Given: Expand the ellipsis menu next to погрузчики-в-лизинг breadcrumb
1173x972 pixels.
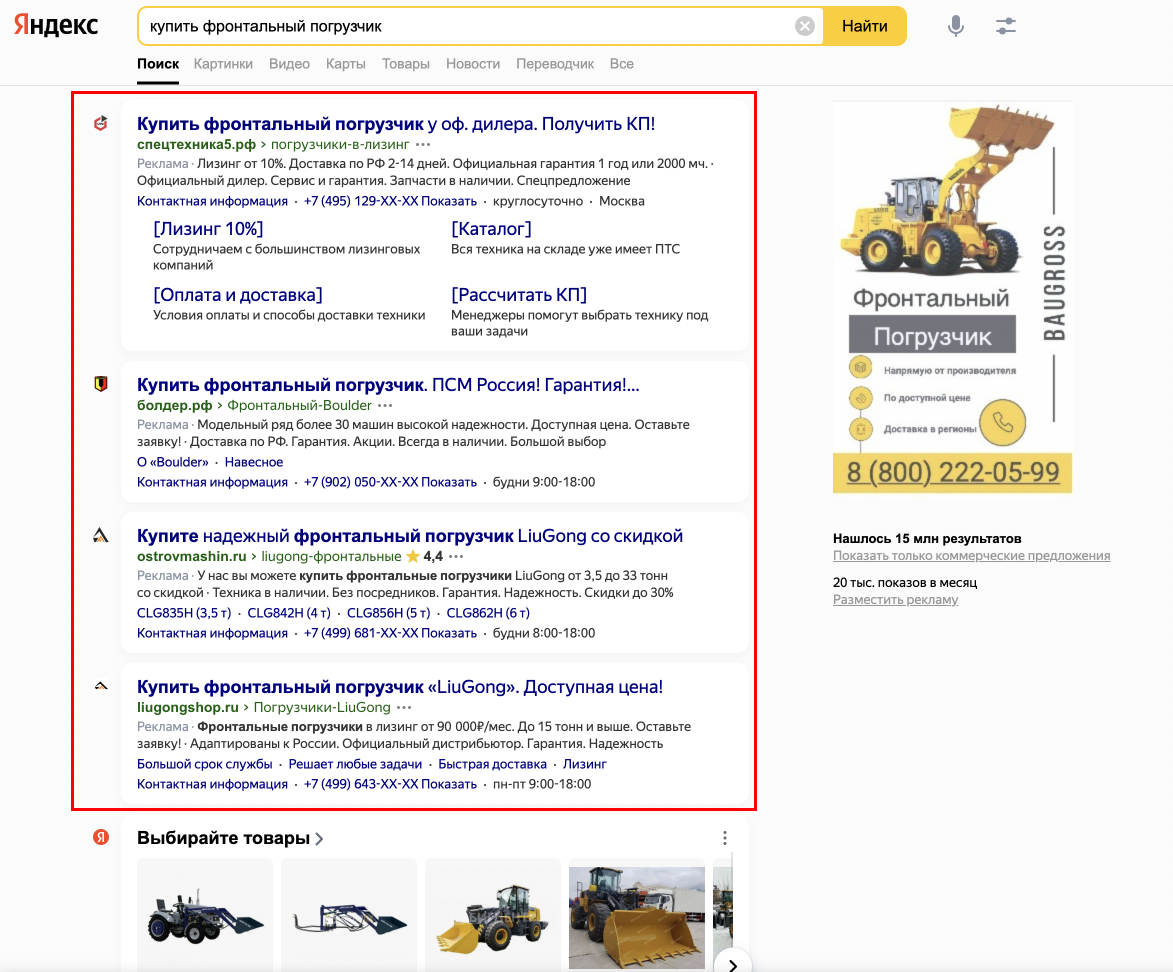Looking at the screenshot, I should coord(425,143).
